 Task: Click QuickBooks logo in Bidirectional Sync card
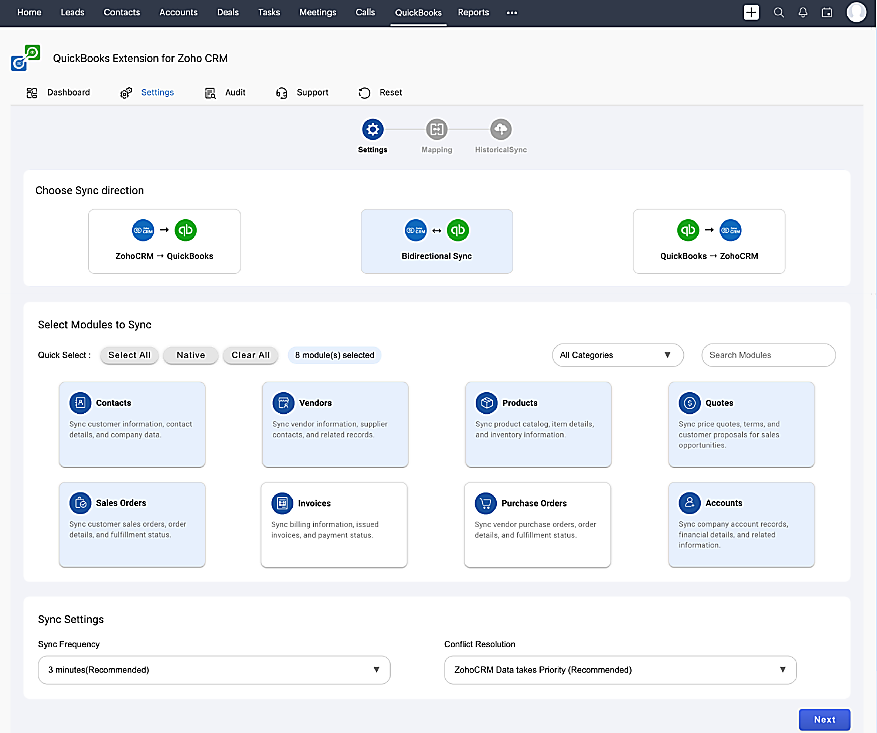(x=458, y=230)
